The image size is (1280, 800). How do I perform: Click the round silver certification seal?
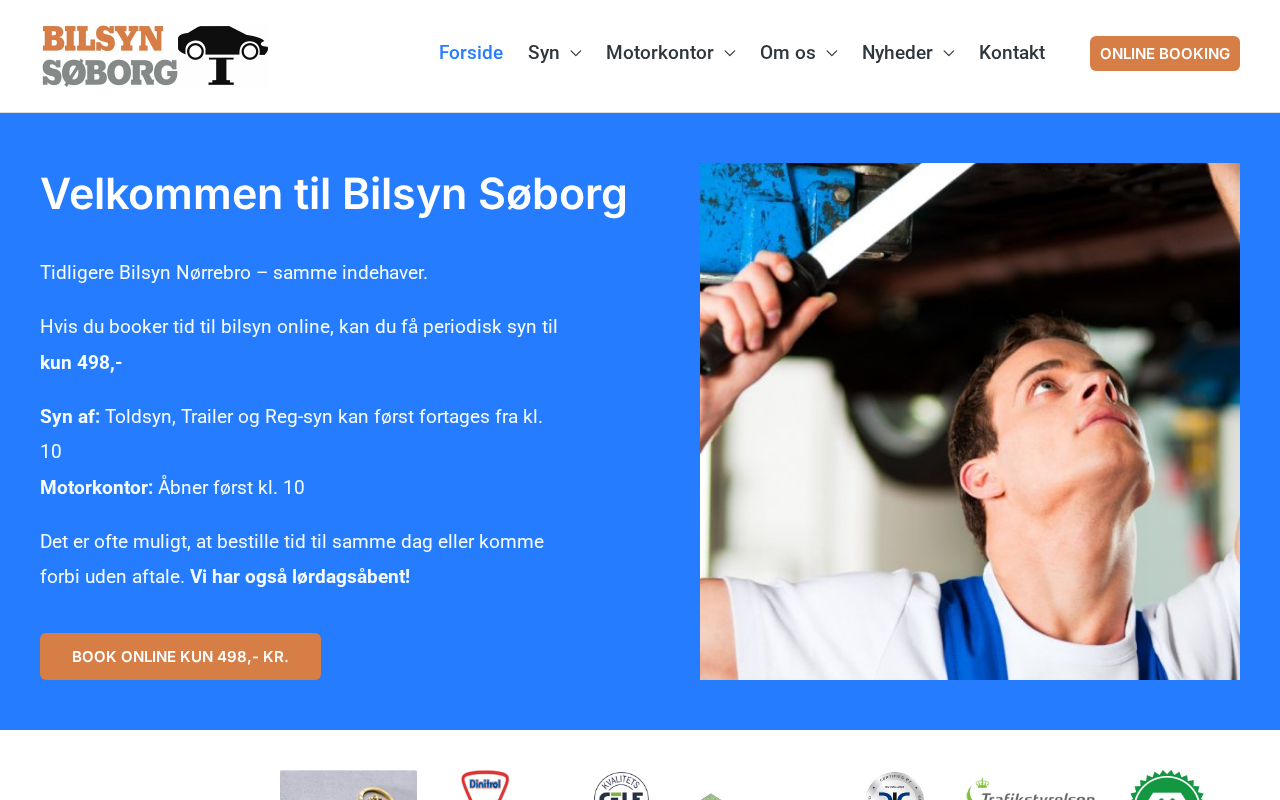click(894, 785)
